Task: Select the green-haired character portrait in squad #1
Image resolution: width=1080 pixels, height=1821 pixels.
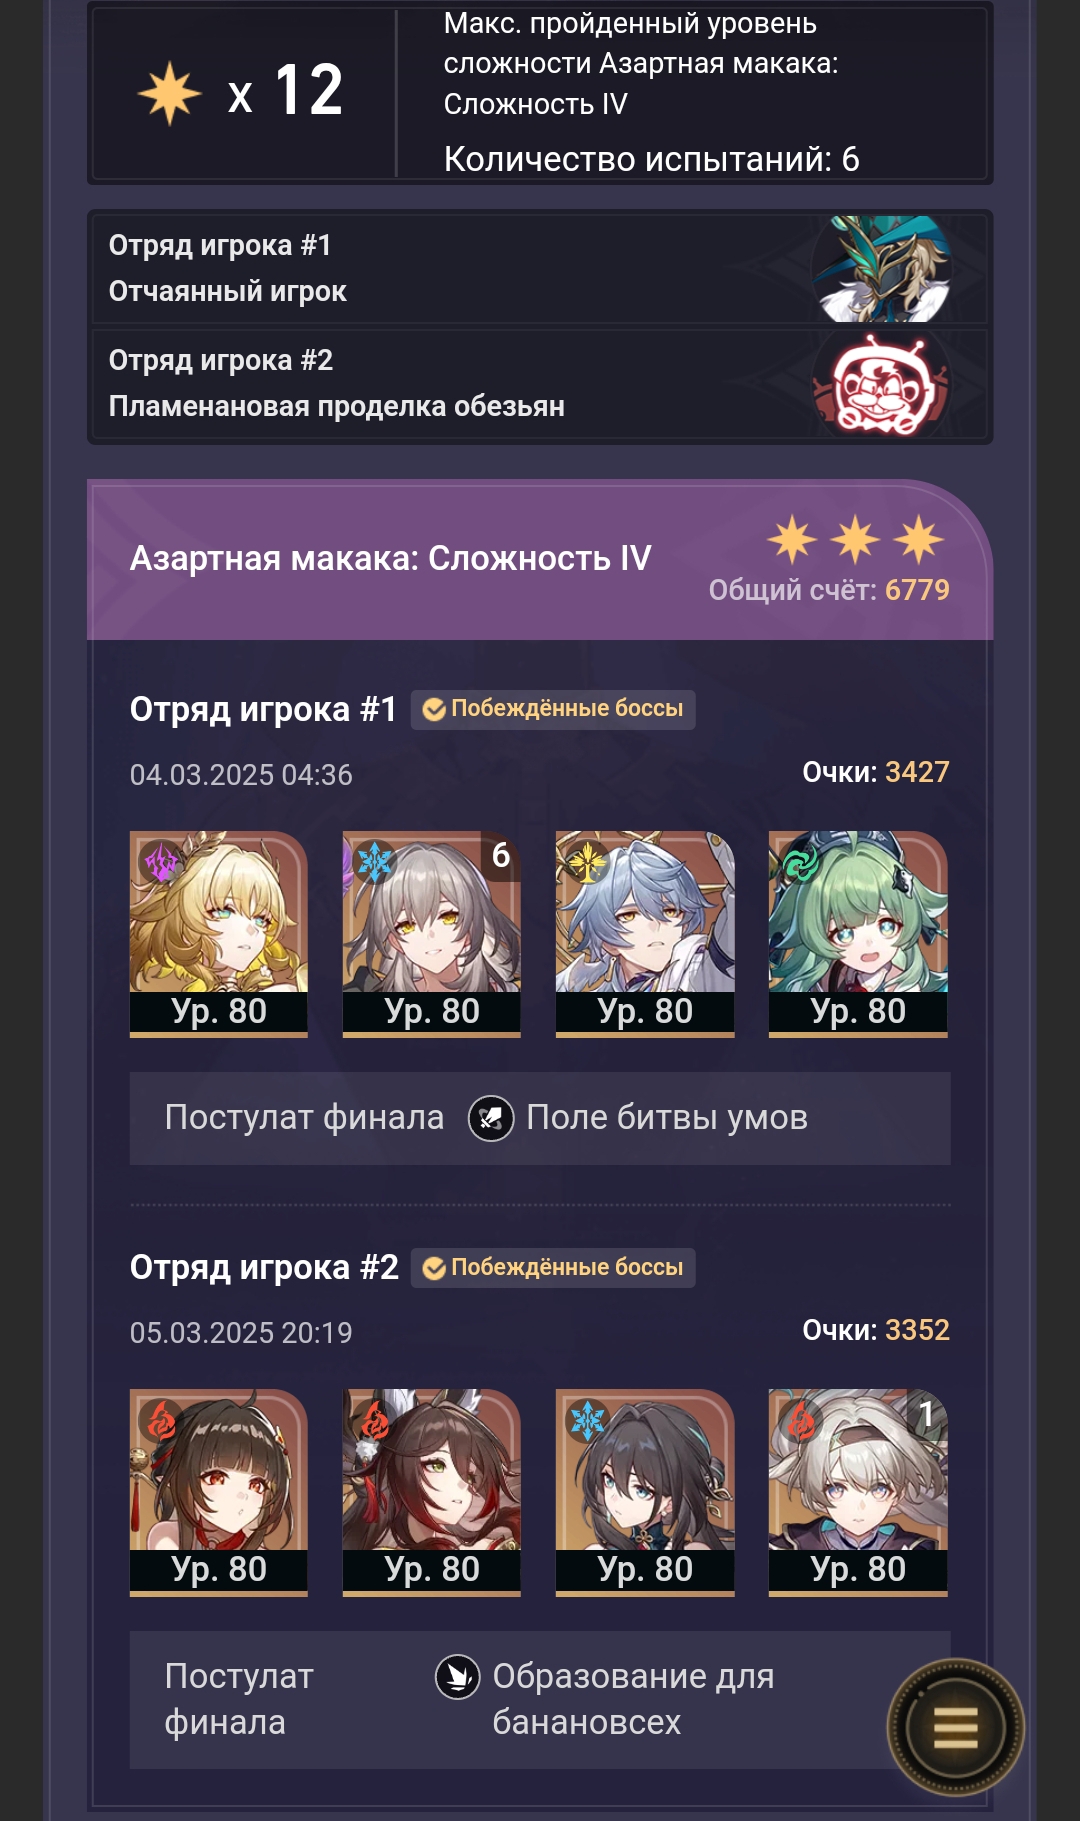Action: [x=858, y=934]
